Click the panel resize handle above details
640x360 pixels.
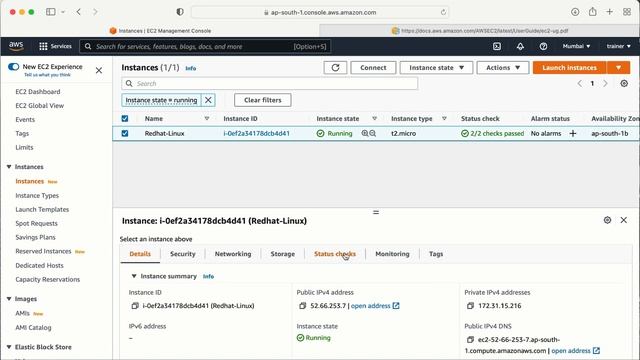[376, 212]
